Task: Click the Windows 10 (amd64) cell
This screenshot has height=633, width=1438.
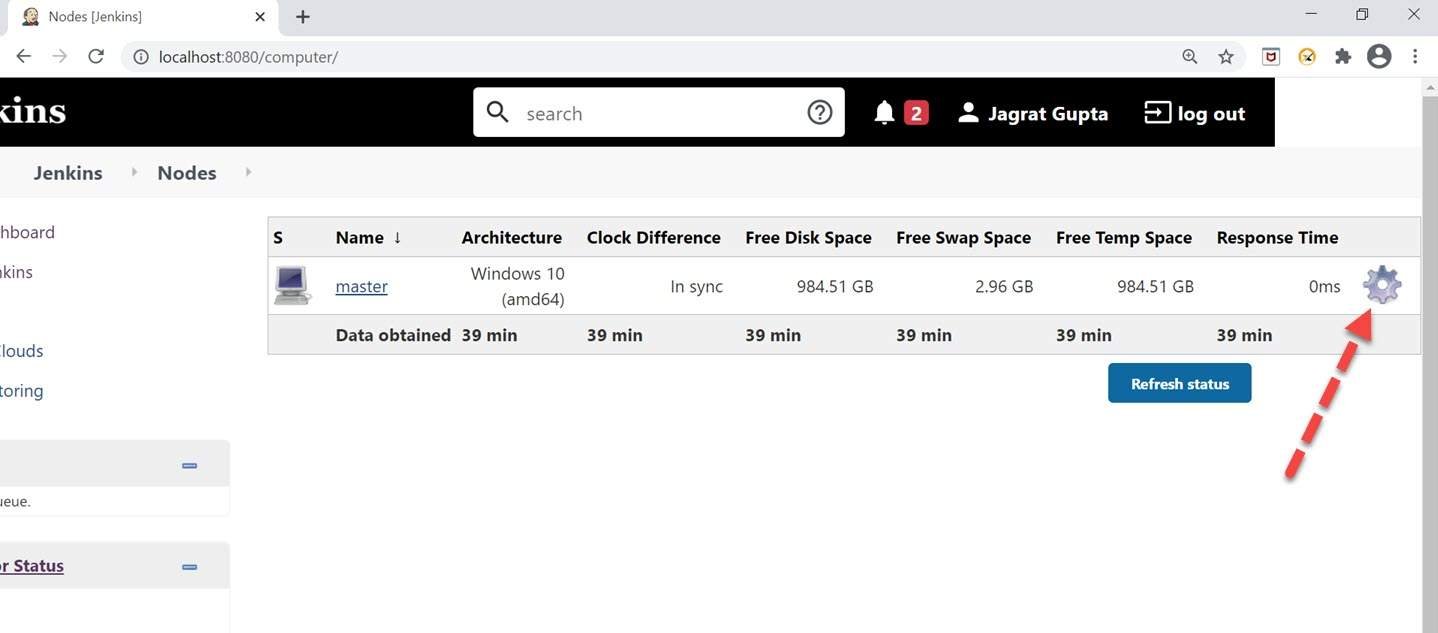Action: (x=517, y=286)
